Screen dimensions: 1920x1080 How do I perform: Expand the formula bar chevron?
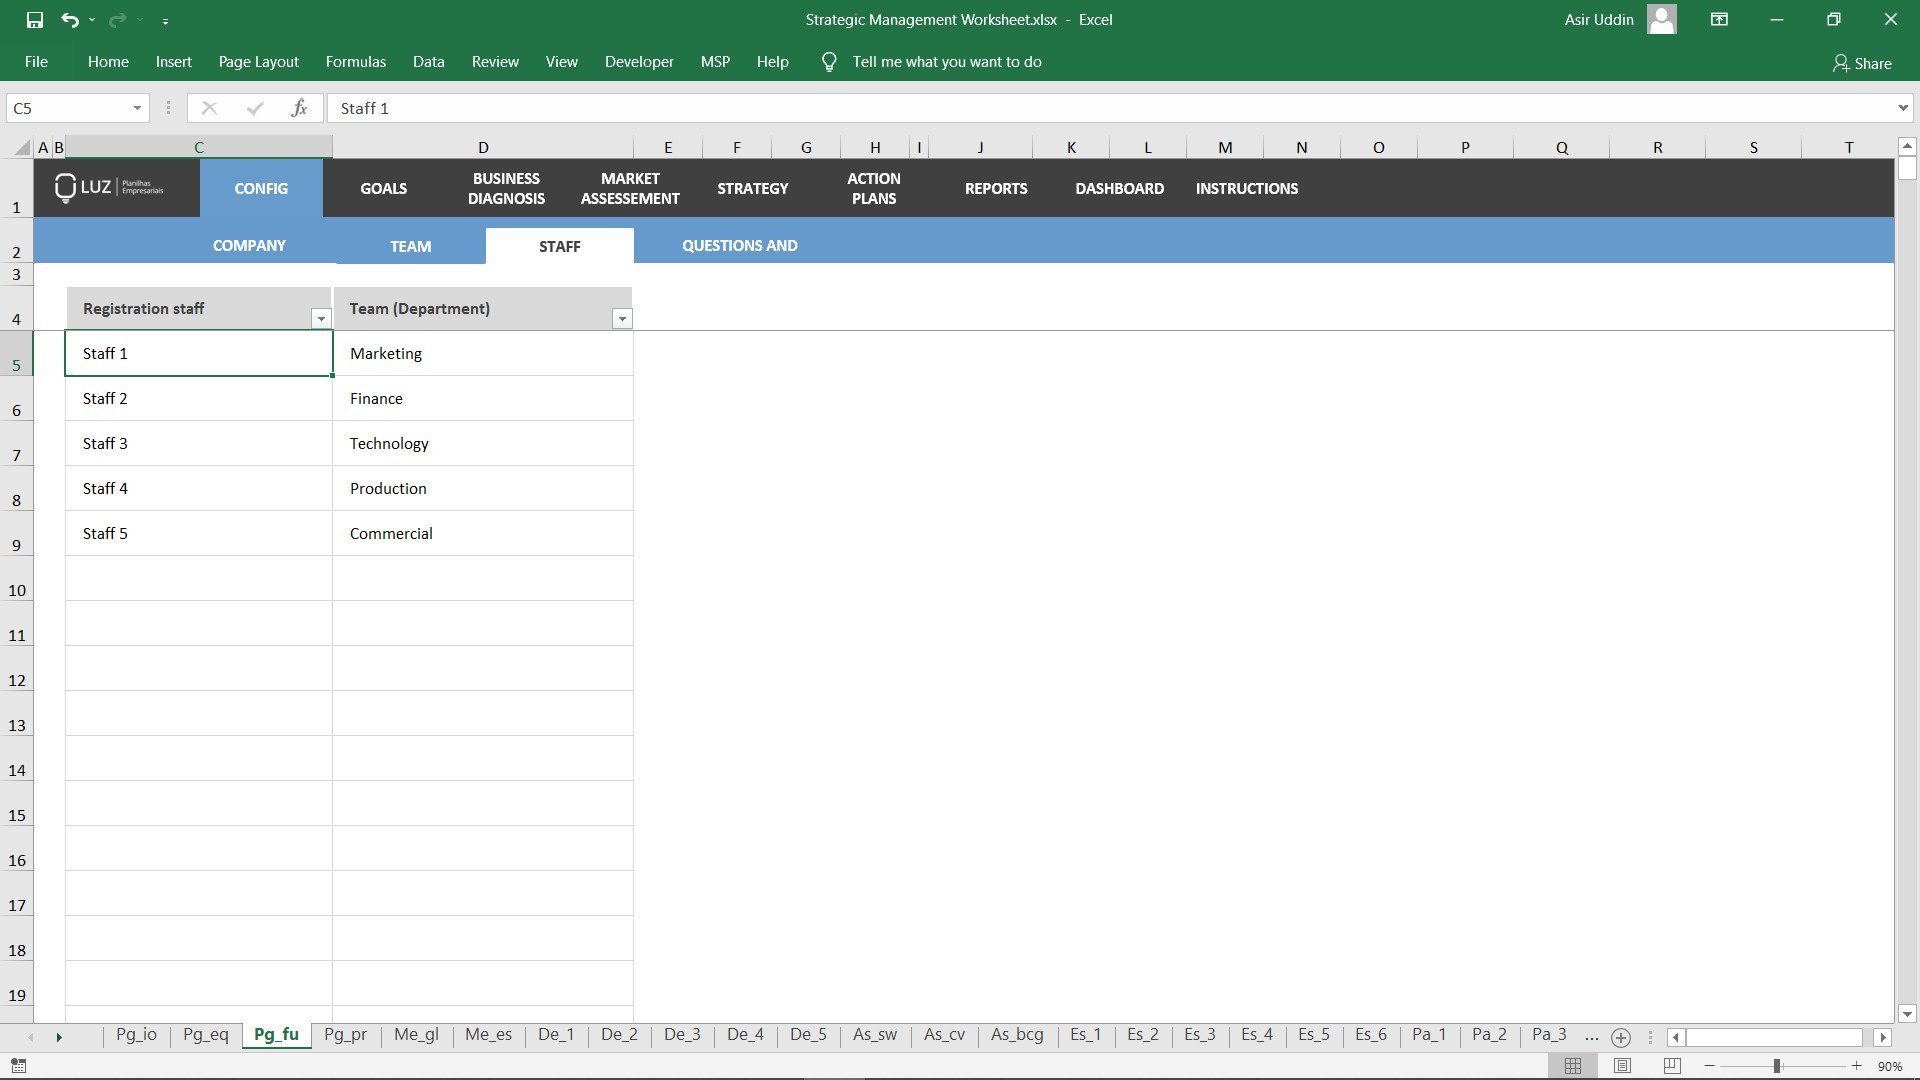point(1903,108)
